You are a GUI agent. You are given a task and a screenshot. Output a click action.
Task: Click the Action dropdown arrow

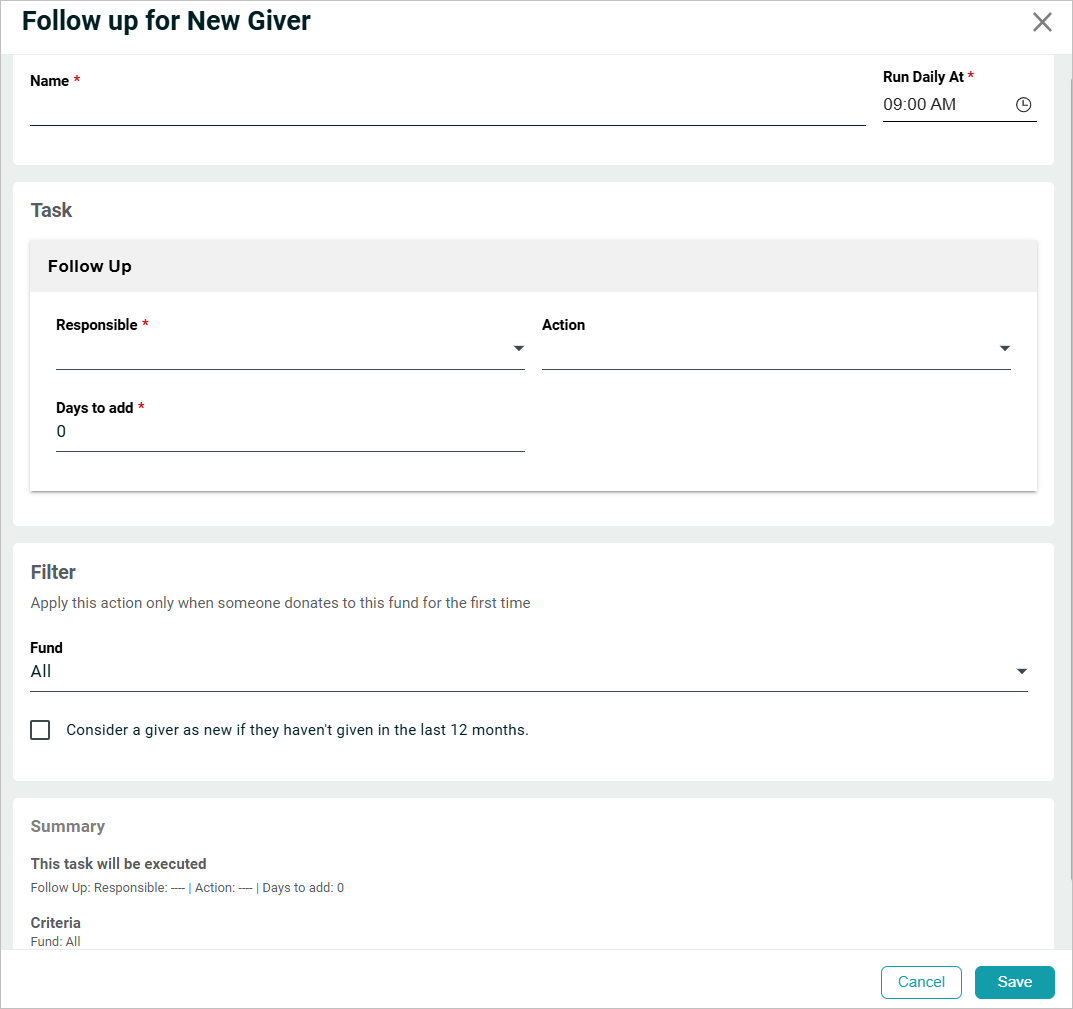coord(1004,349)
